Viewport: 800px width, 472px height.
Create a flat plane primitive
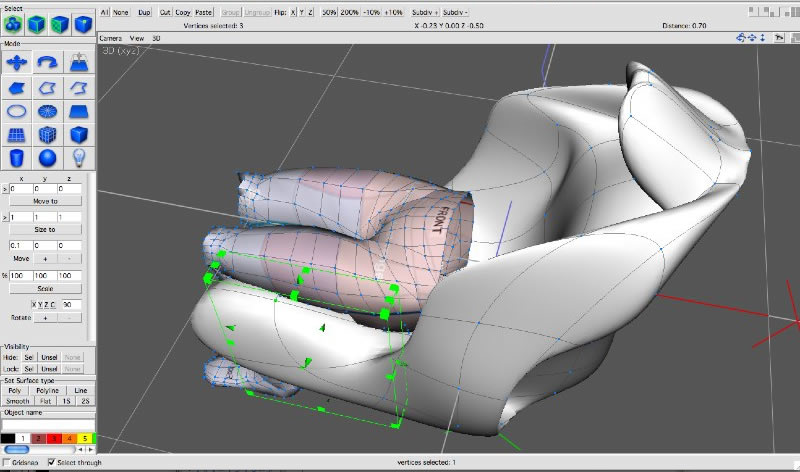(x=79, y=111)
